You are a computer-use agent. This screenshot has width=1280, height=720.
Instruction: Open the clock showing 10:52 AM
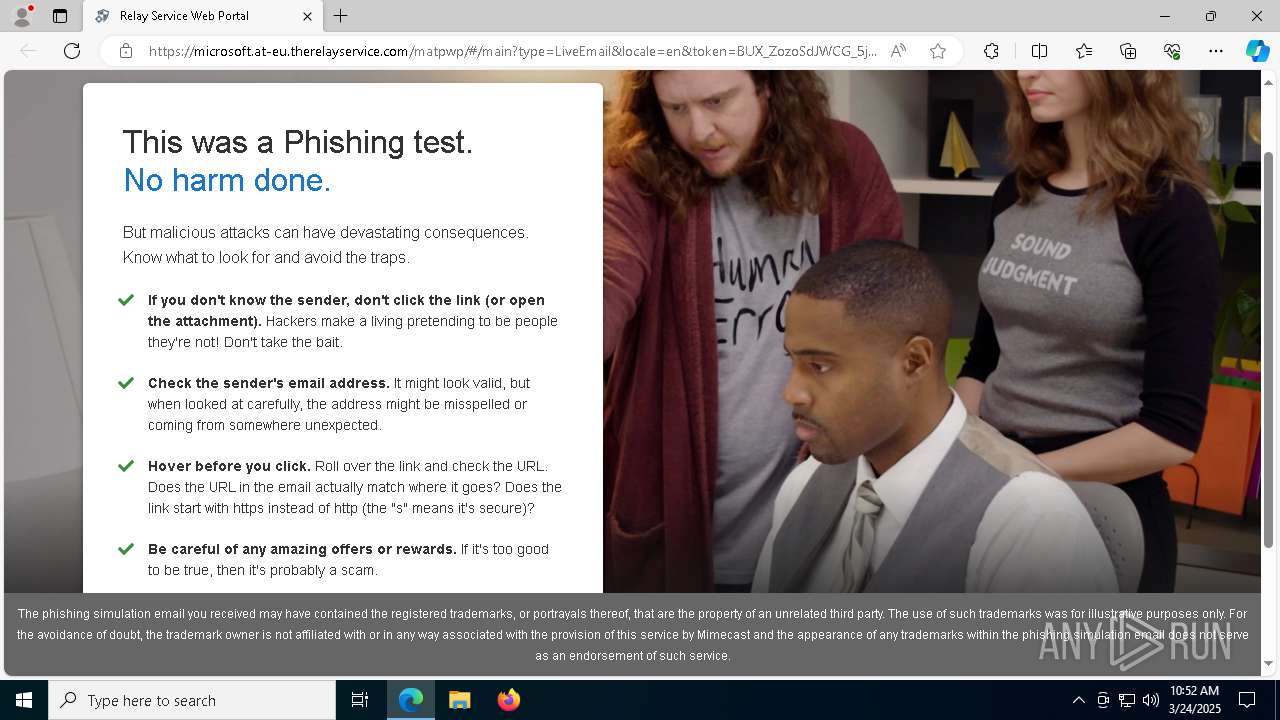tap(1195, 700)
